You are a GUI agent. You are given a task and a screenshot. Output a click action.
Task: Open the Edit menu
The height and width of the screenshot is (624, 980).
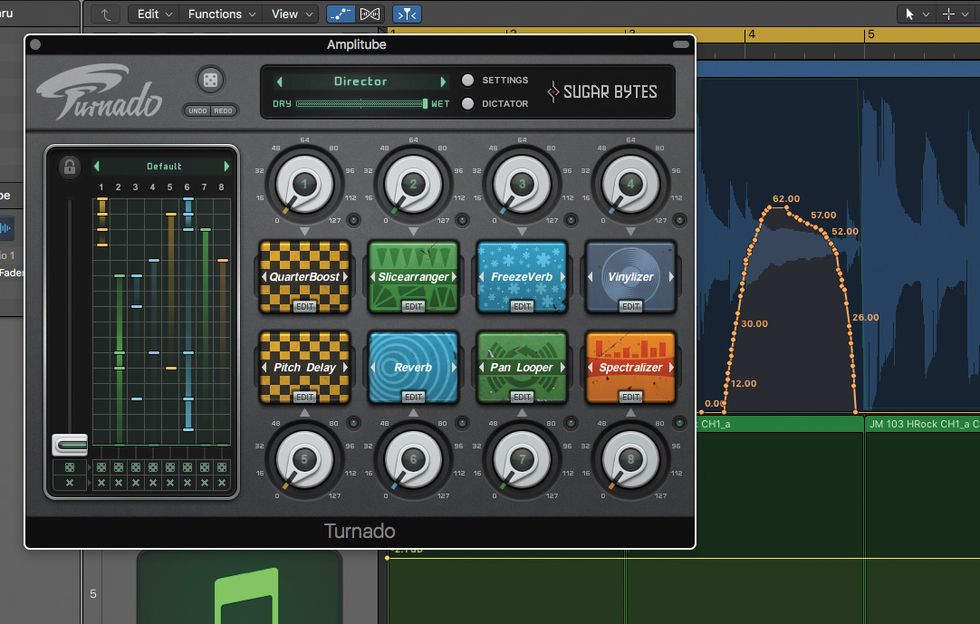point(154,14)
